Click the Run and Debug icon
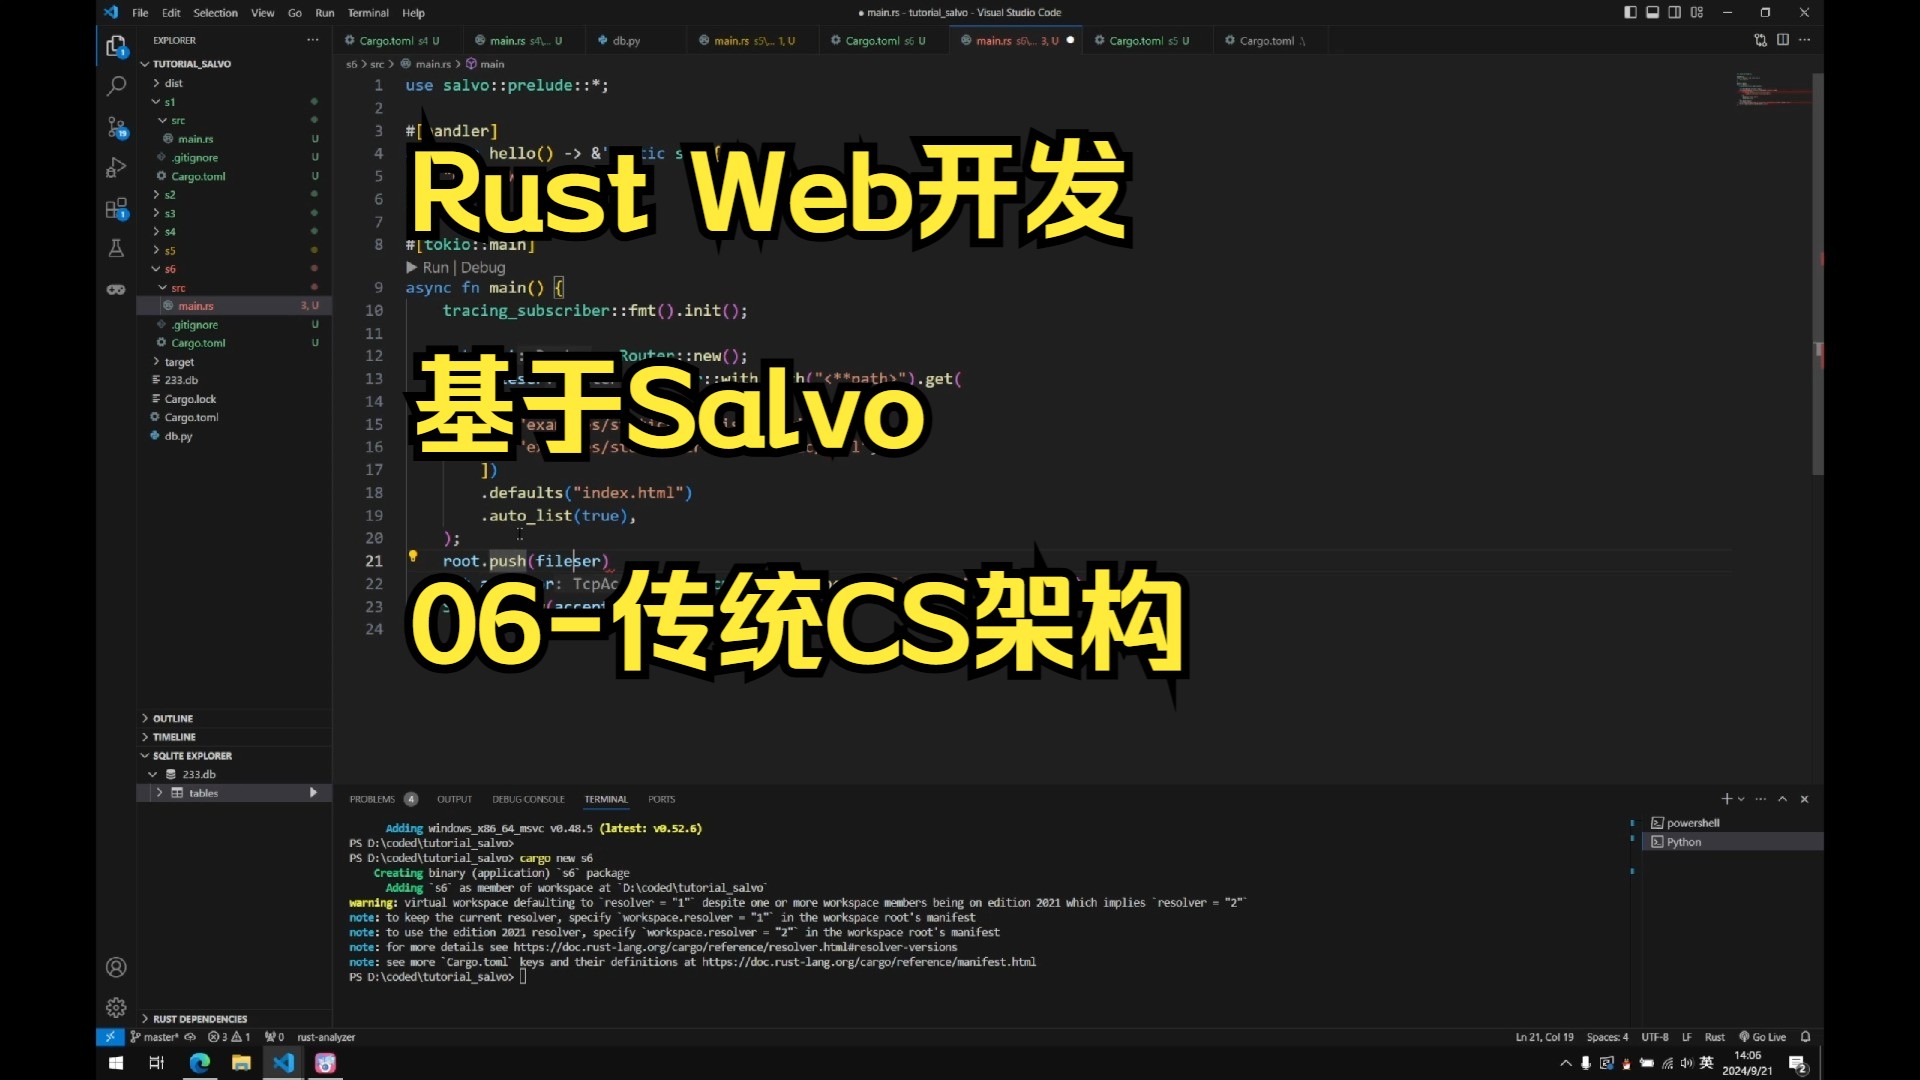1920x1080 pixels. pyautogui.click(x=116, y=167)
